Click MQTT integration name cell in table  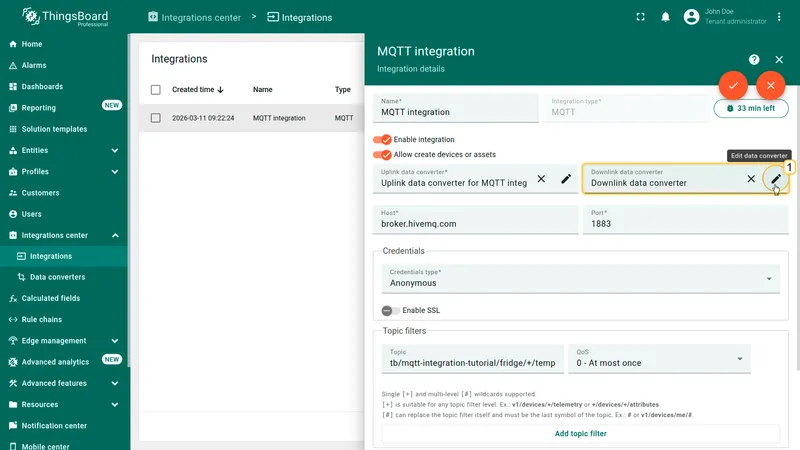coord(279,118)
